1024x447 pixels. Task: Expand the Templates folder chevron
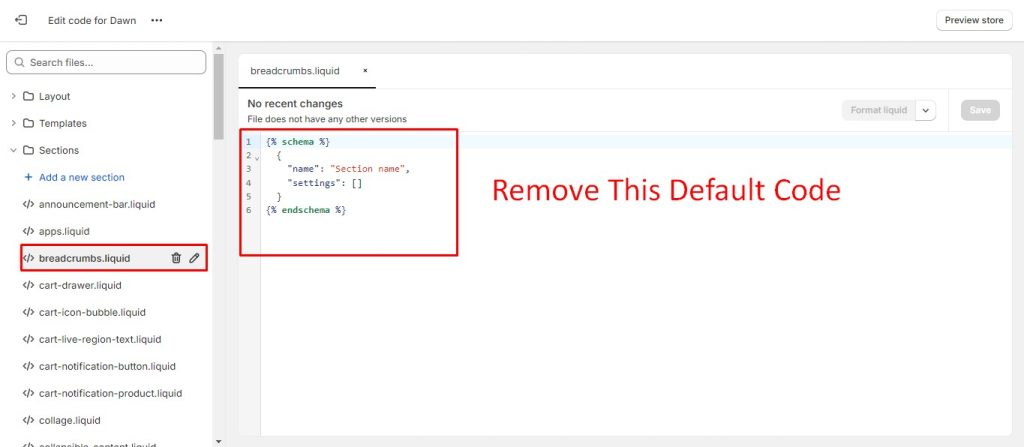tap(13, 124)
